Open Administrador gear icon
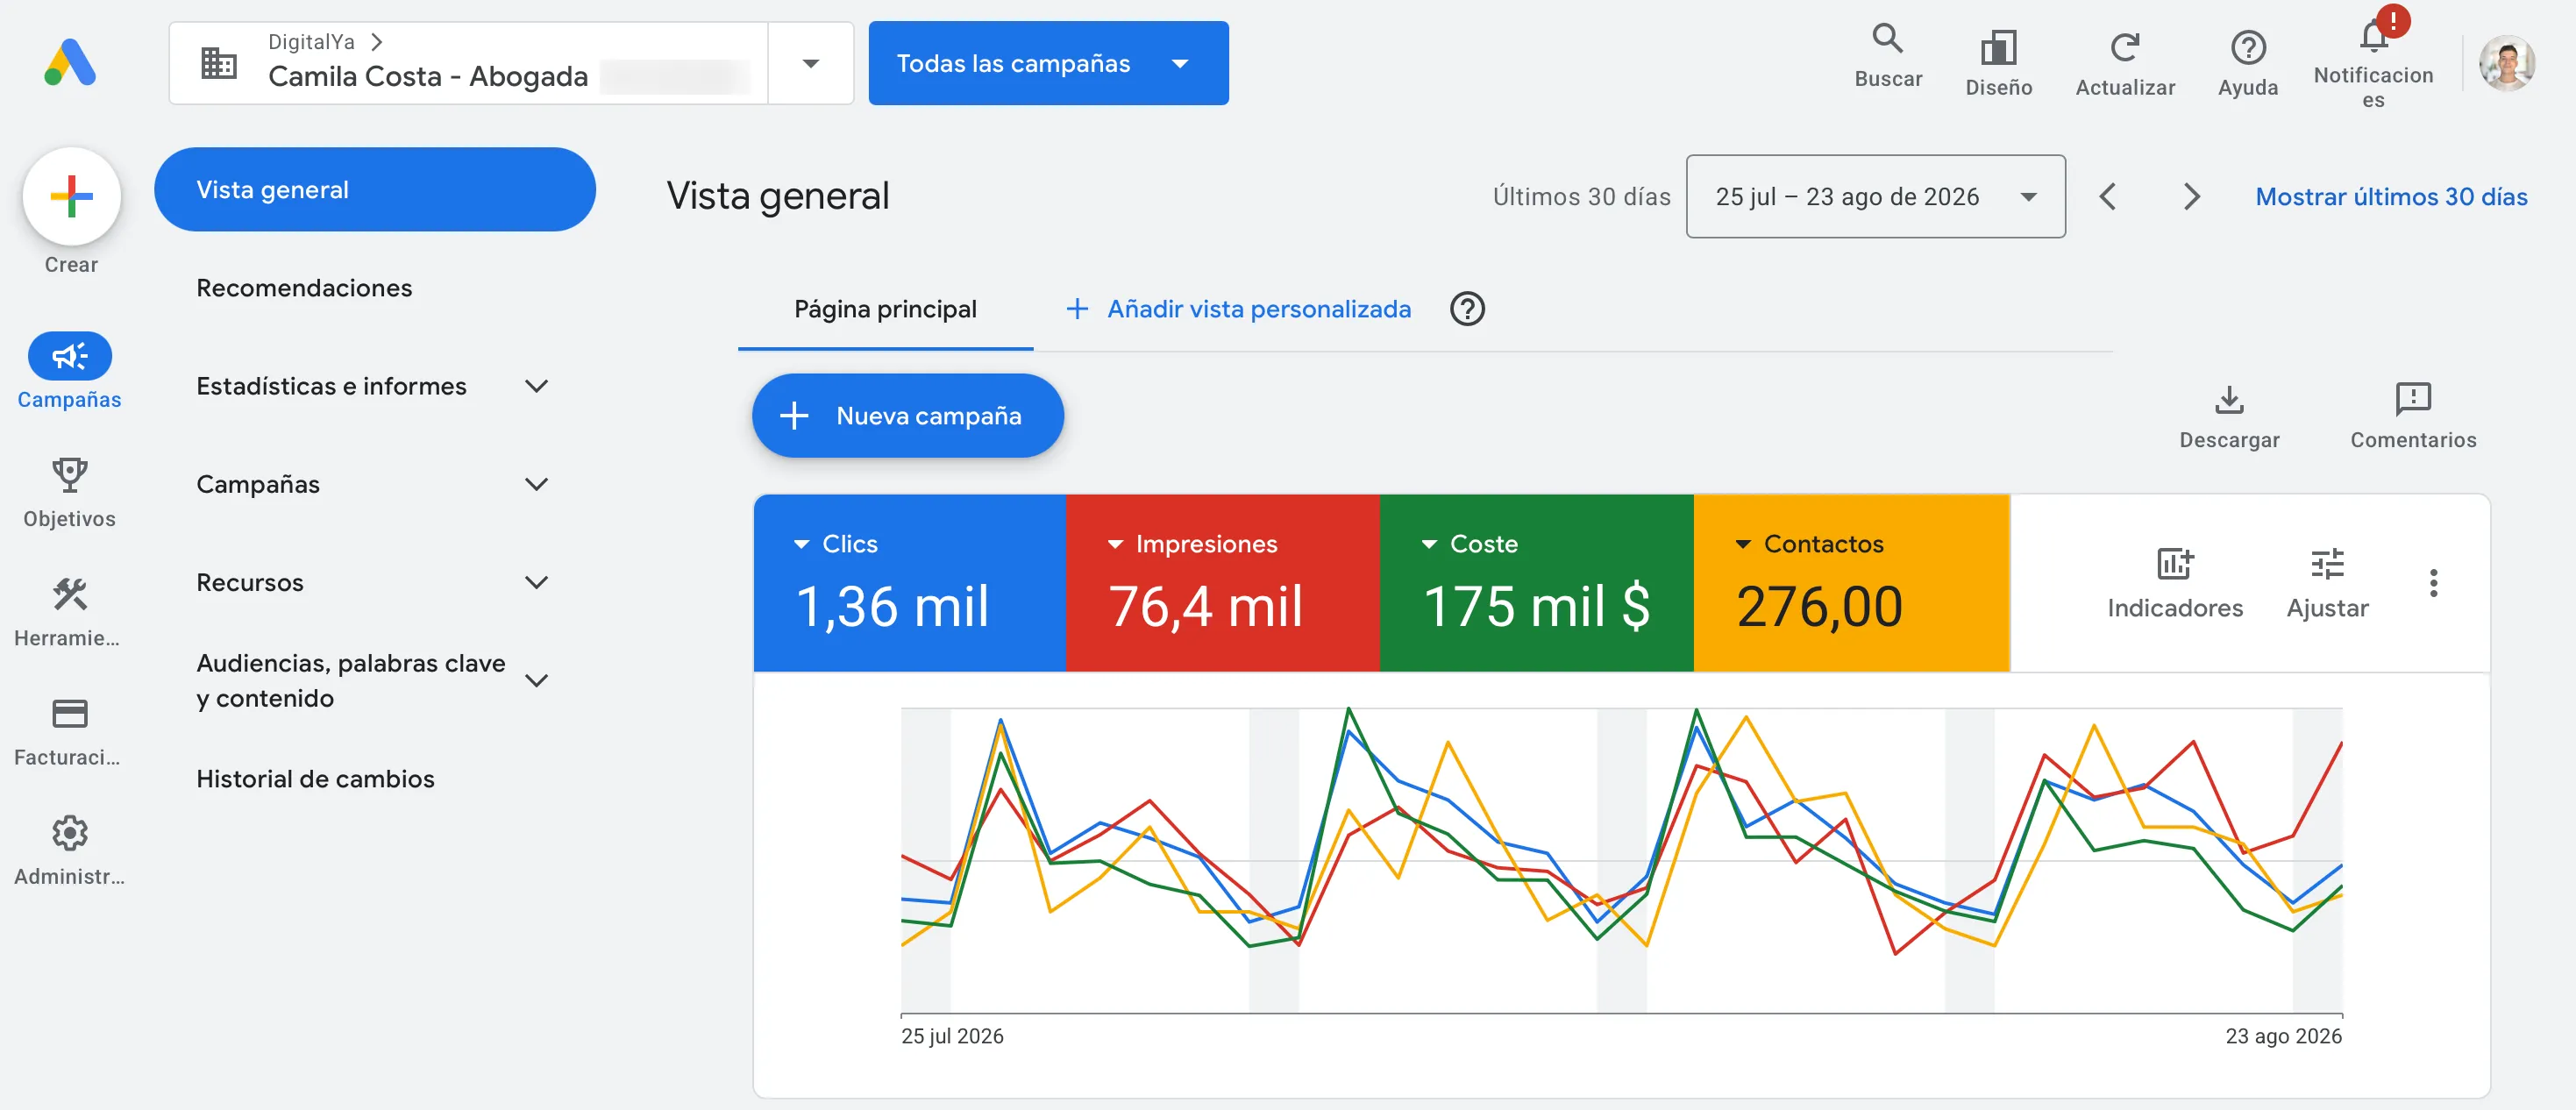2576x1110 pixels. point(69,833)
